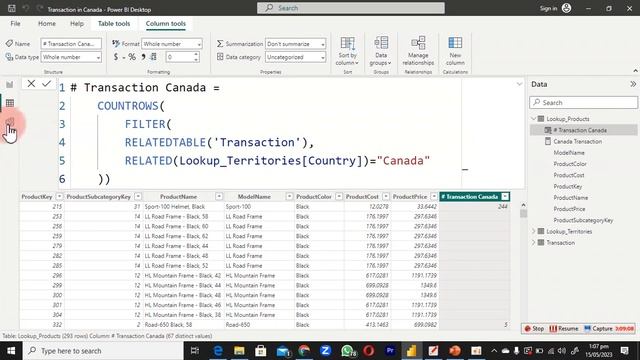Open Task View on the taskbar

(x=195, y=351)
